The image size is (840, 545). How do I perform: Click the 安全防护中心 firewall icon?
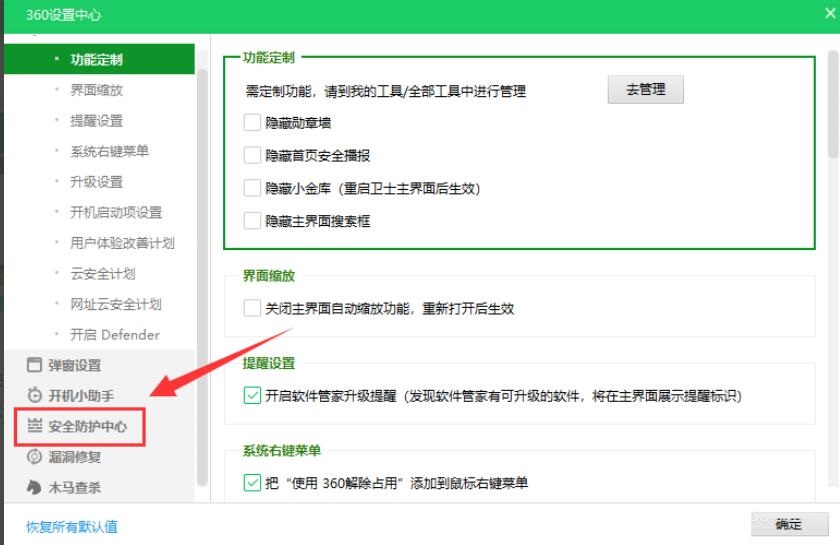(x=34, y=425)
